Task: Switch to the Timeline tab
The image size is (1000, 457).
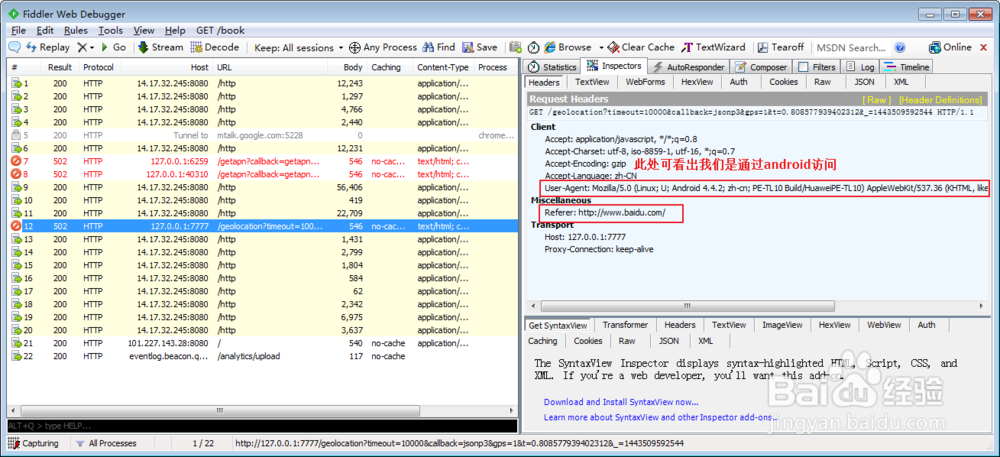Action: [x=907, y=67]
